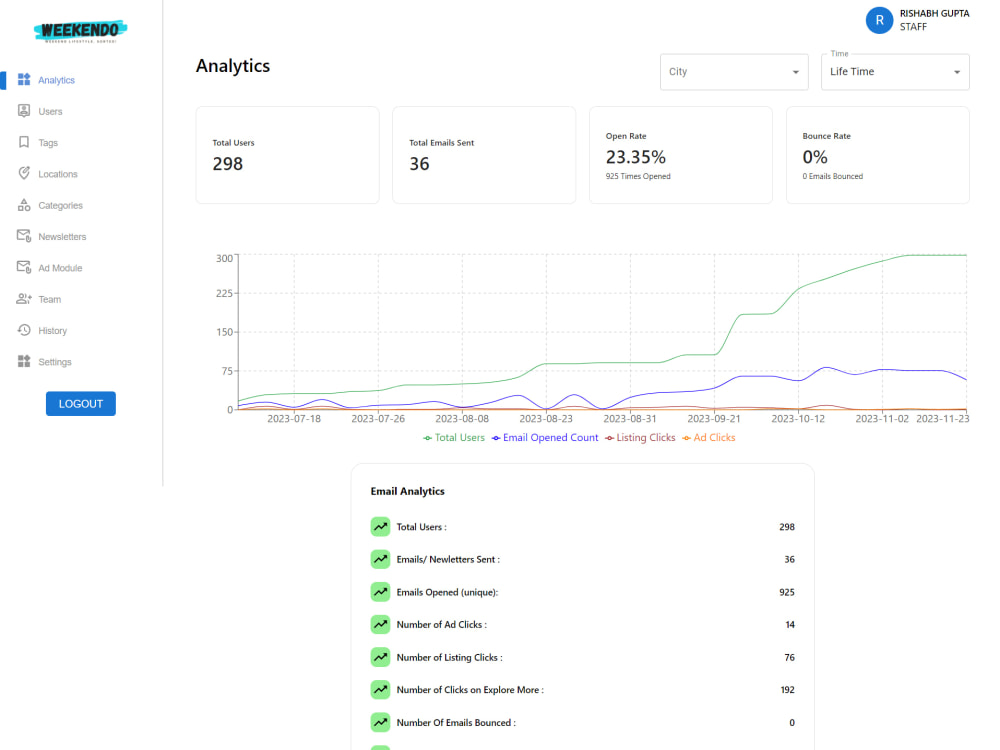Go to the Tags section

point(48,143)
